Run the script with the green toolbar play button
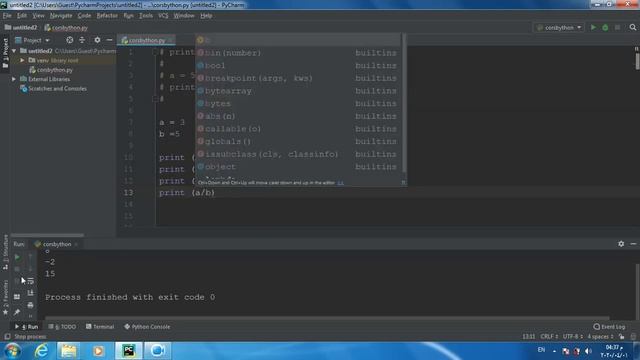This screenshot has height=360, width=640. 593,27
